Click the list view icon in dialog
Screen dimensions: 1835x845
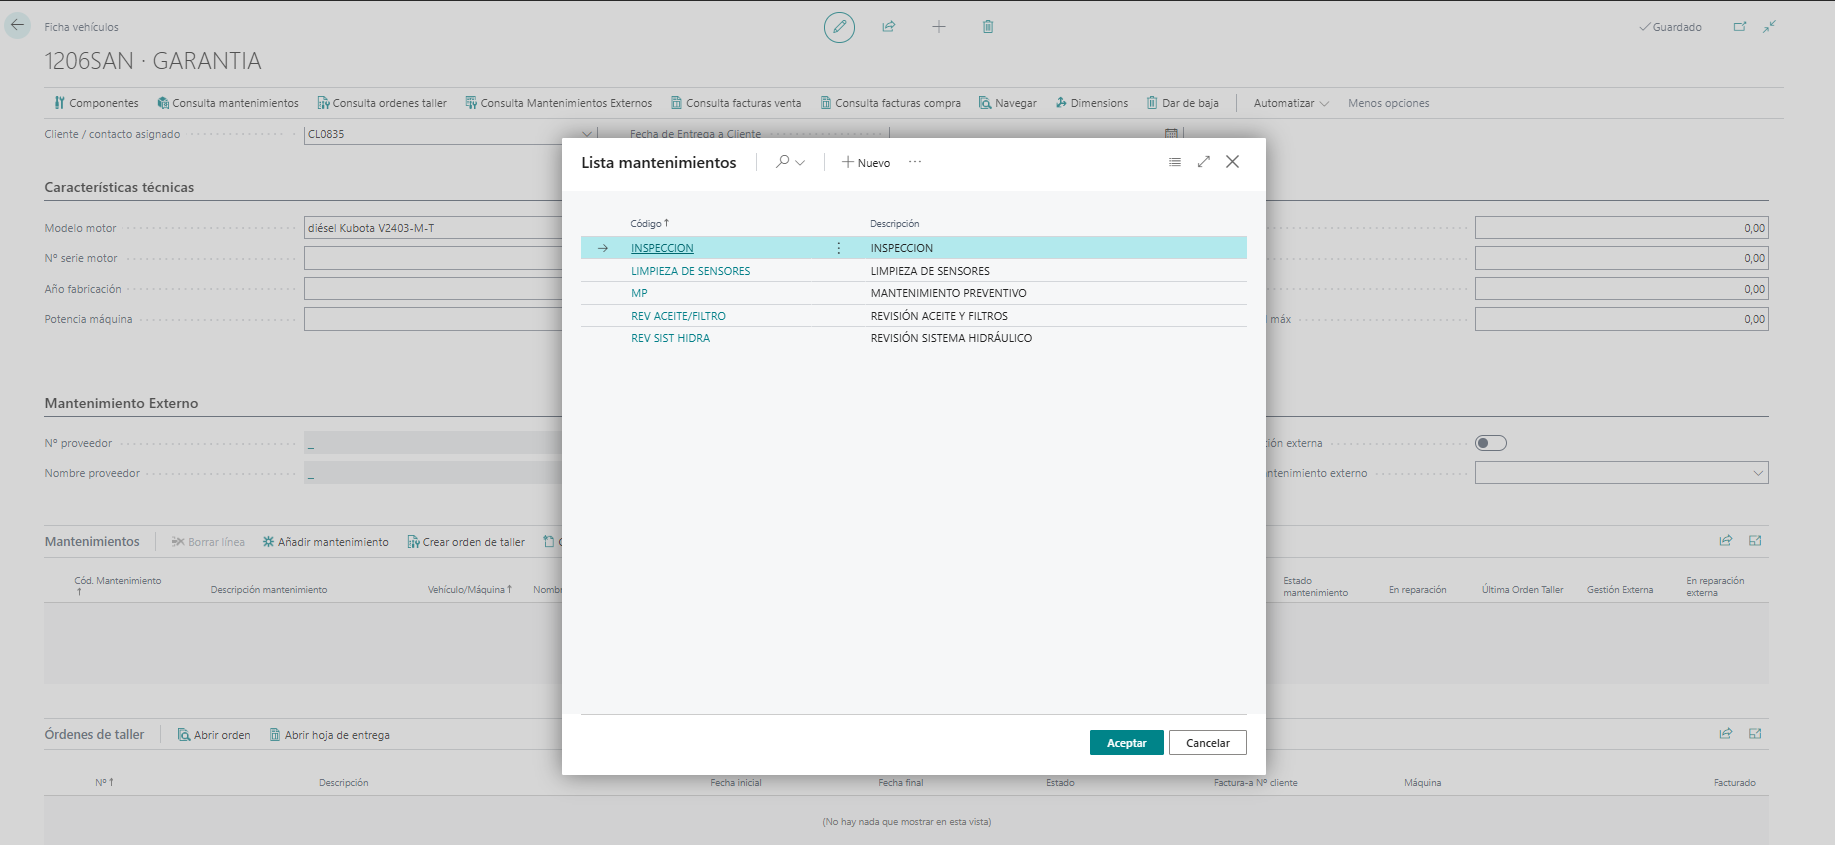coord(1175,162)
